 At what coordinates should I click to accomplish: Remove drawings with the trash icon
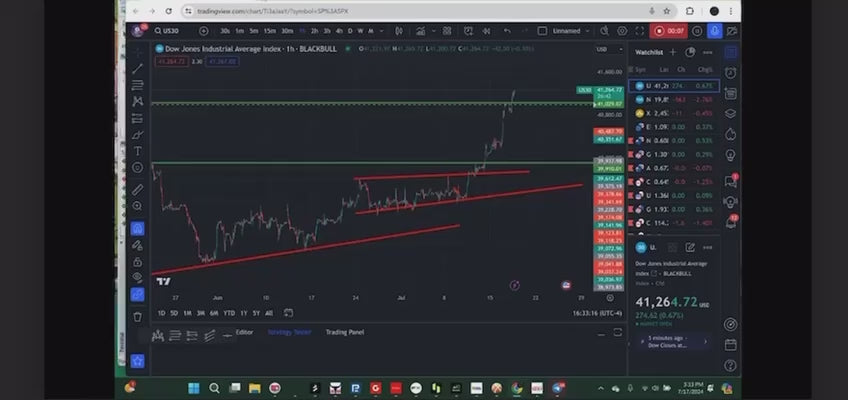[137, 317]
